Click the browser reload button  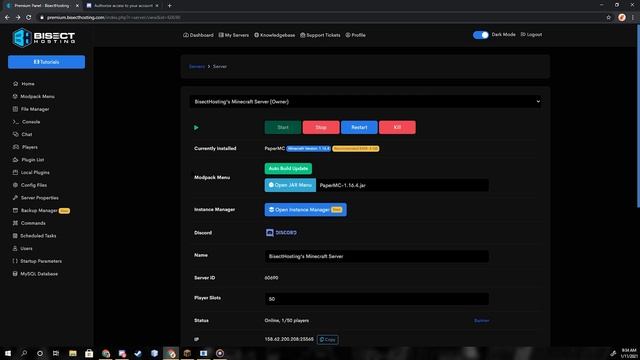pyautogui.click(x=29, y=18)
